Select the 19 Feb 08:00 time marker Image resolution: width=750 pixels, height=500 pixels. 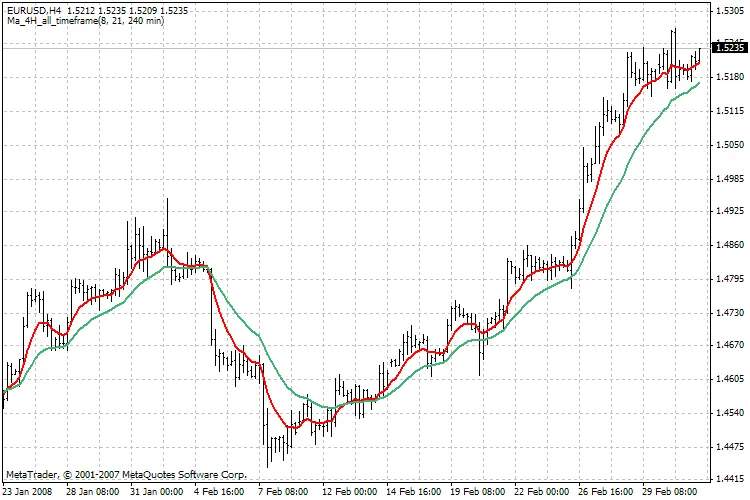click(478, 492)
